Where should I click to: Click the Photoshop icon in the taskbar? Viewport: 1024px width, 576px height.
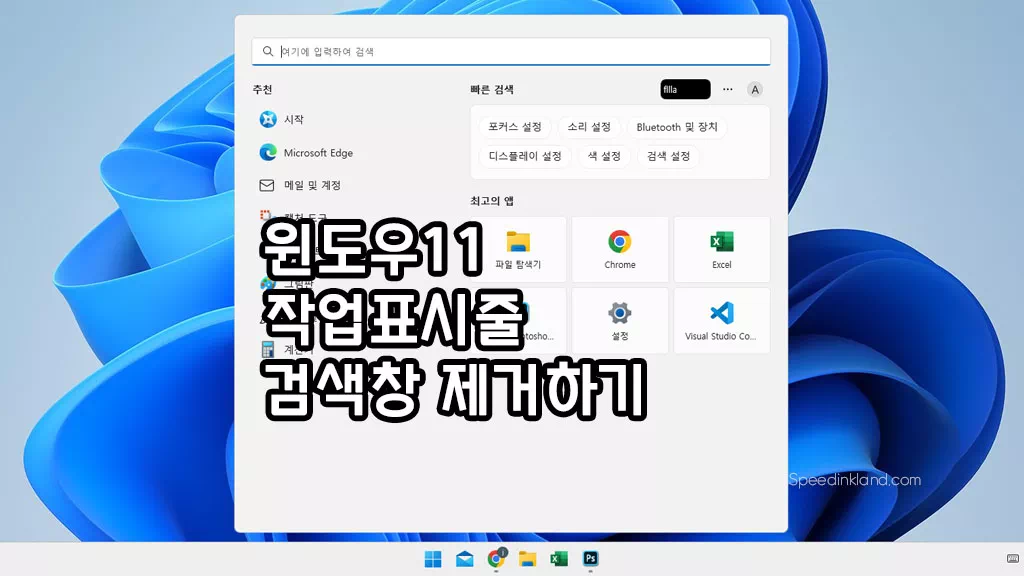pos(591,559)
